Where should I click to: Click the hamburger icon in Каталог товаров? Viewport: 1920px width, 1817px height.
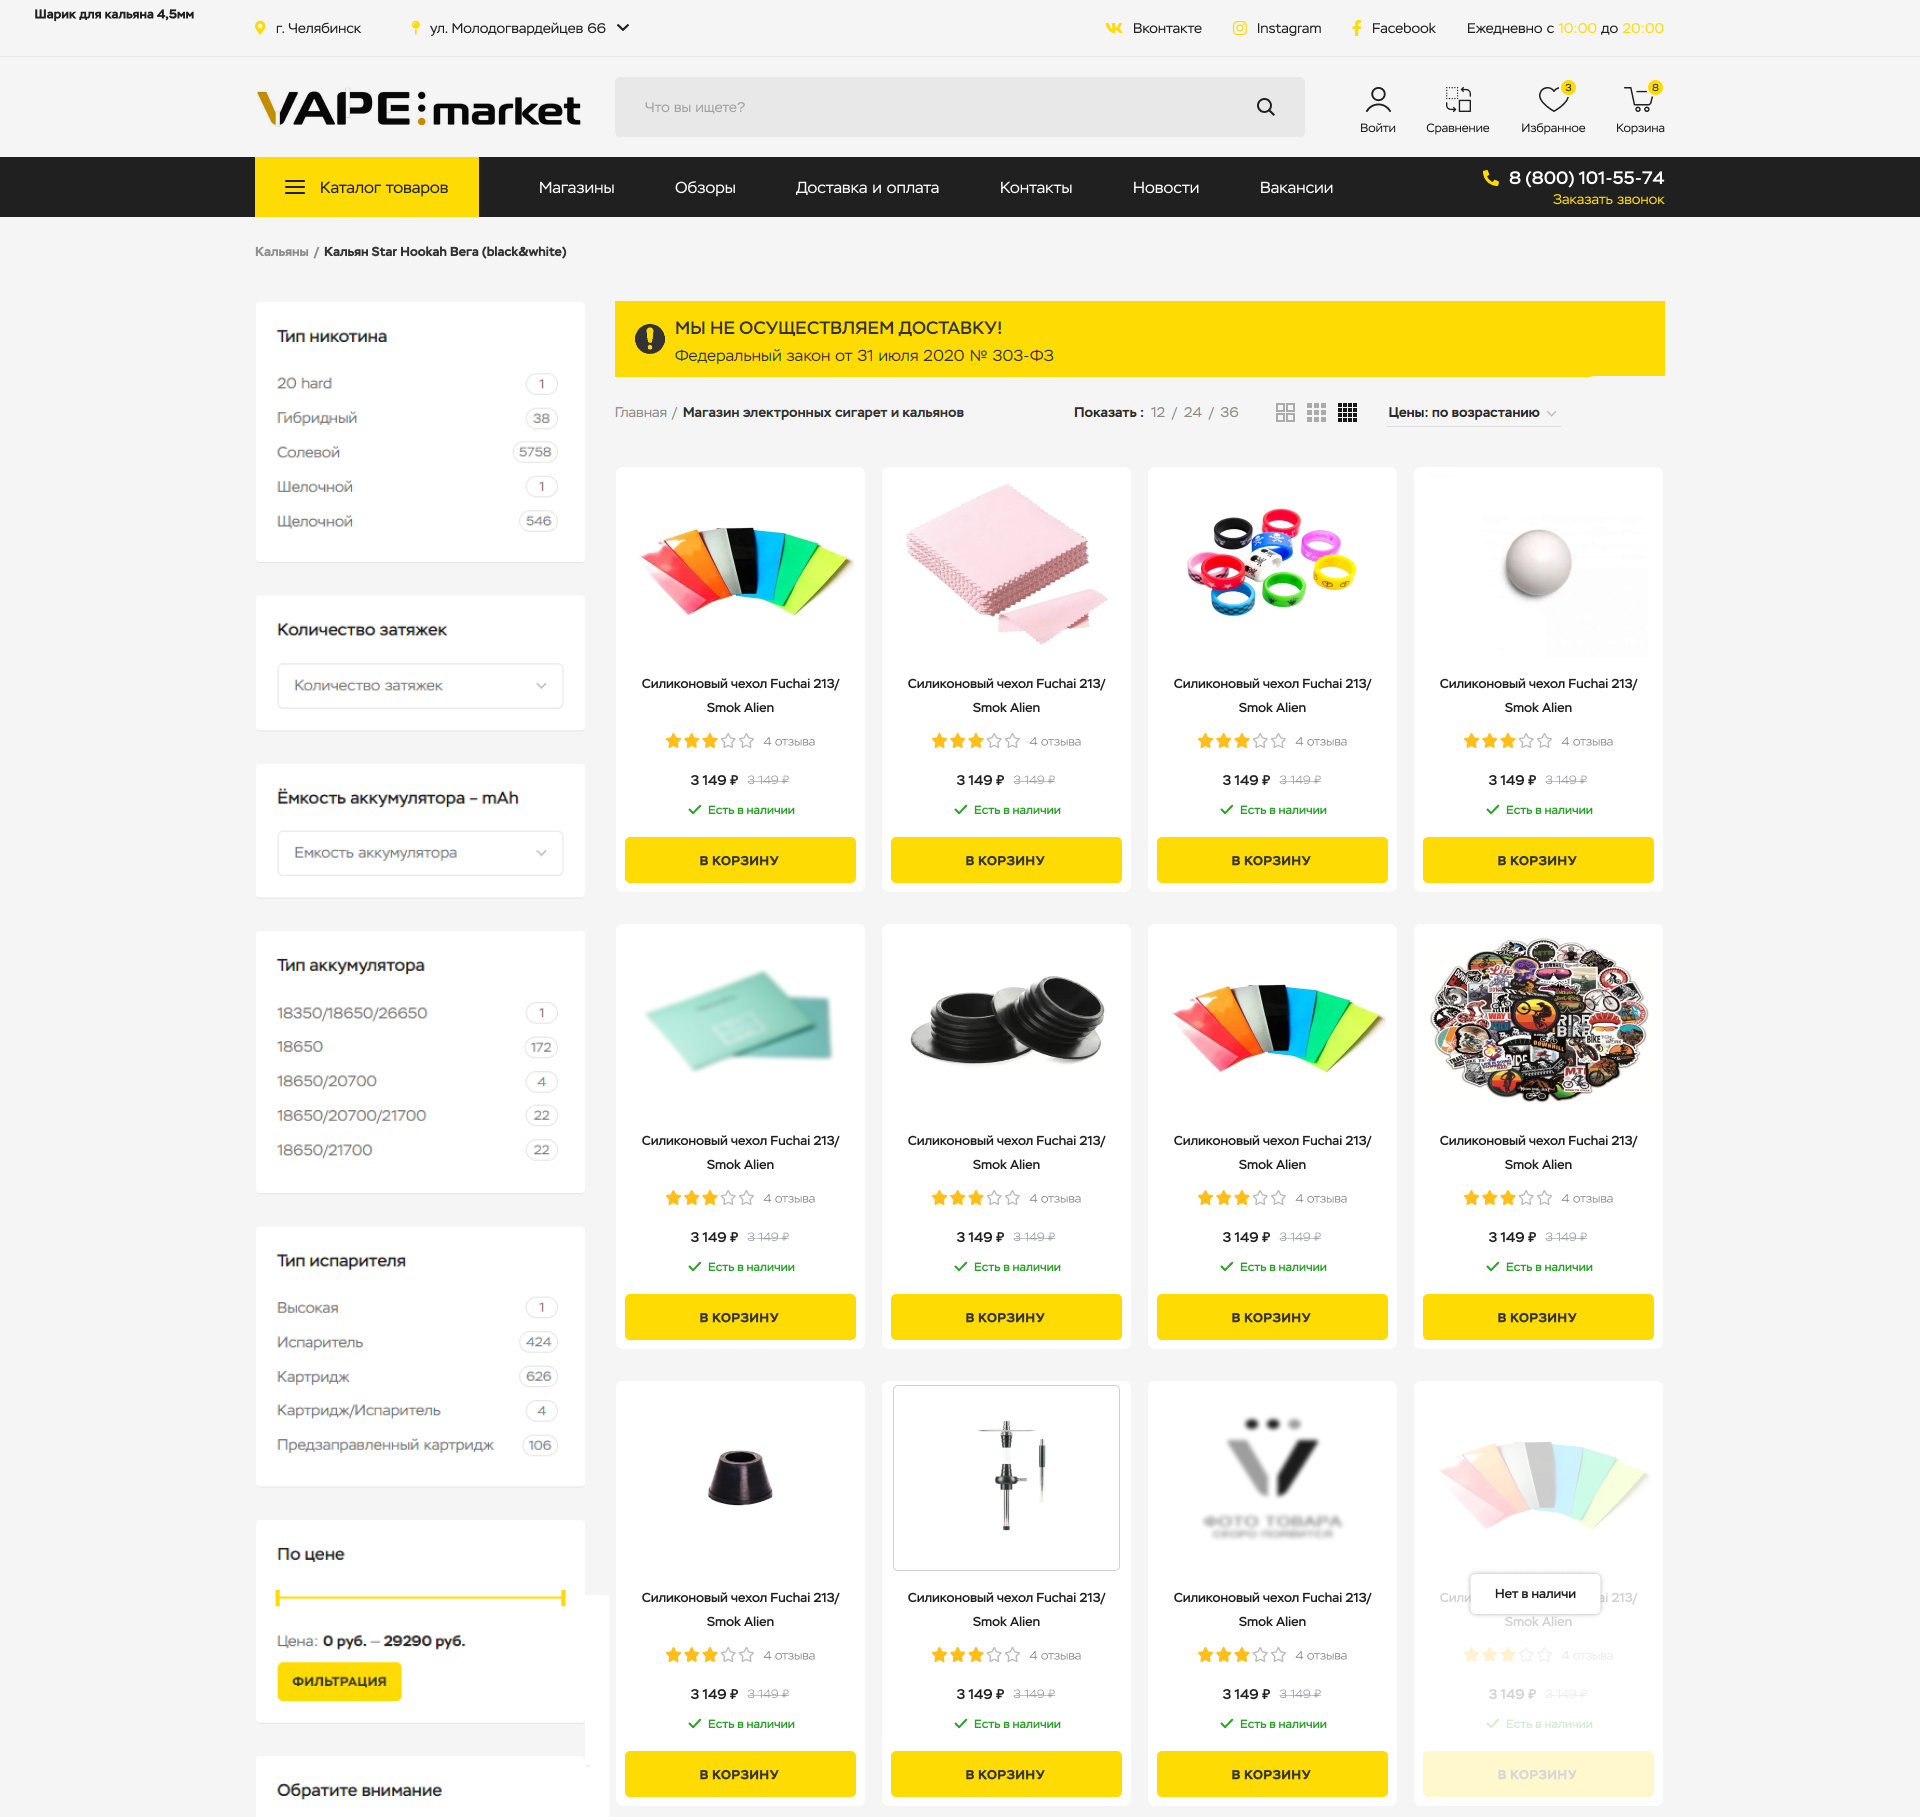pyautogui.click(x=295, y=187)
